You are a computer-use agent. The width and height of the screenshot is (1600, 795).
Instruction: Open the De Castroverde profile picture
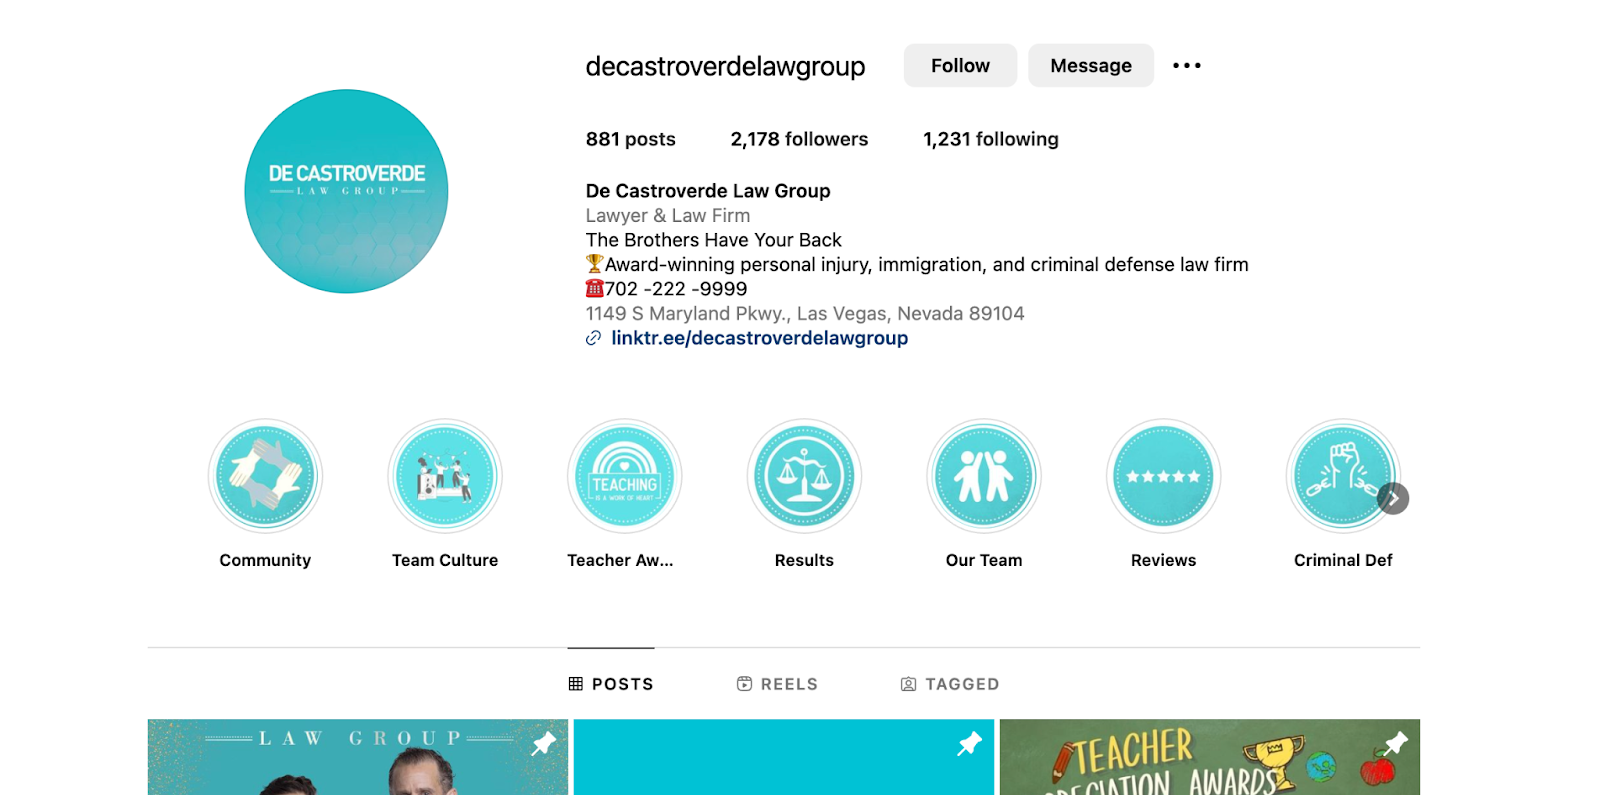tap(346, 191)
